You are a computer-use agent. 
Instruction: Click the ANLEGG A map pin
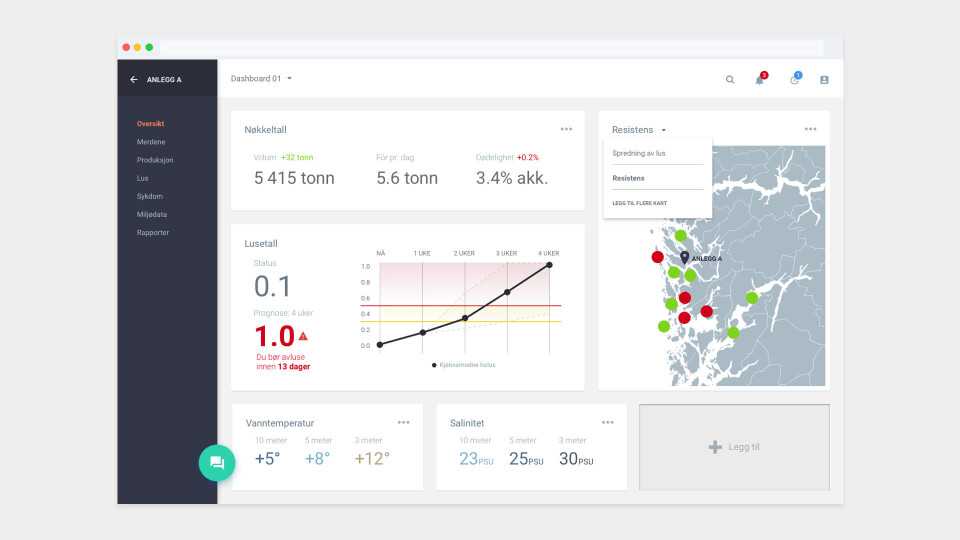coord(685,258)
